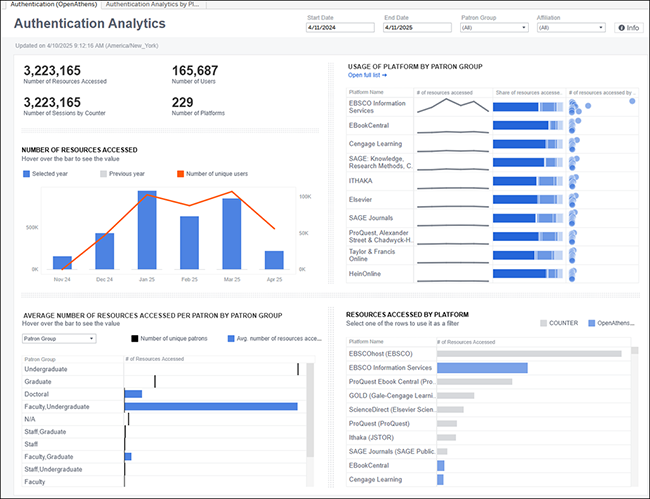The height and width of the screenshot is (499, 650).
Task: Click the Number of unique patrons legend swatch
Action: (135, 339)
